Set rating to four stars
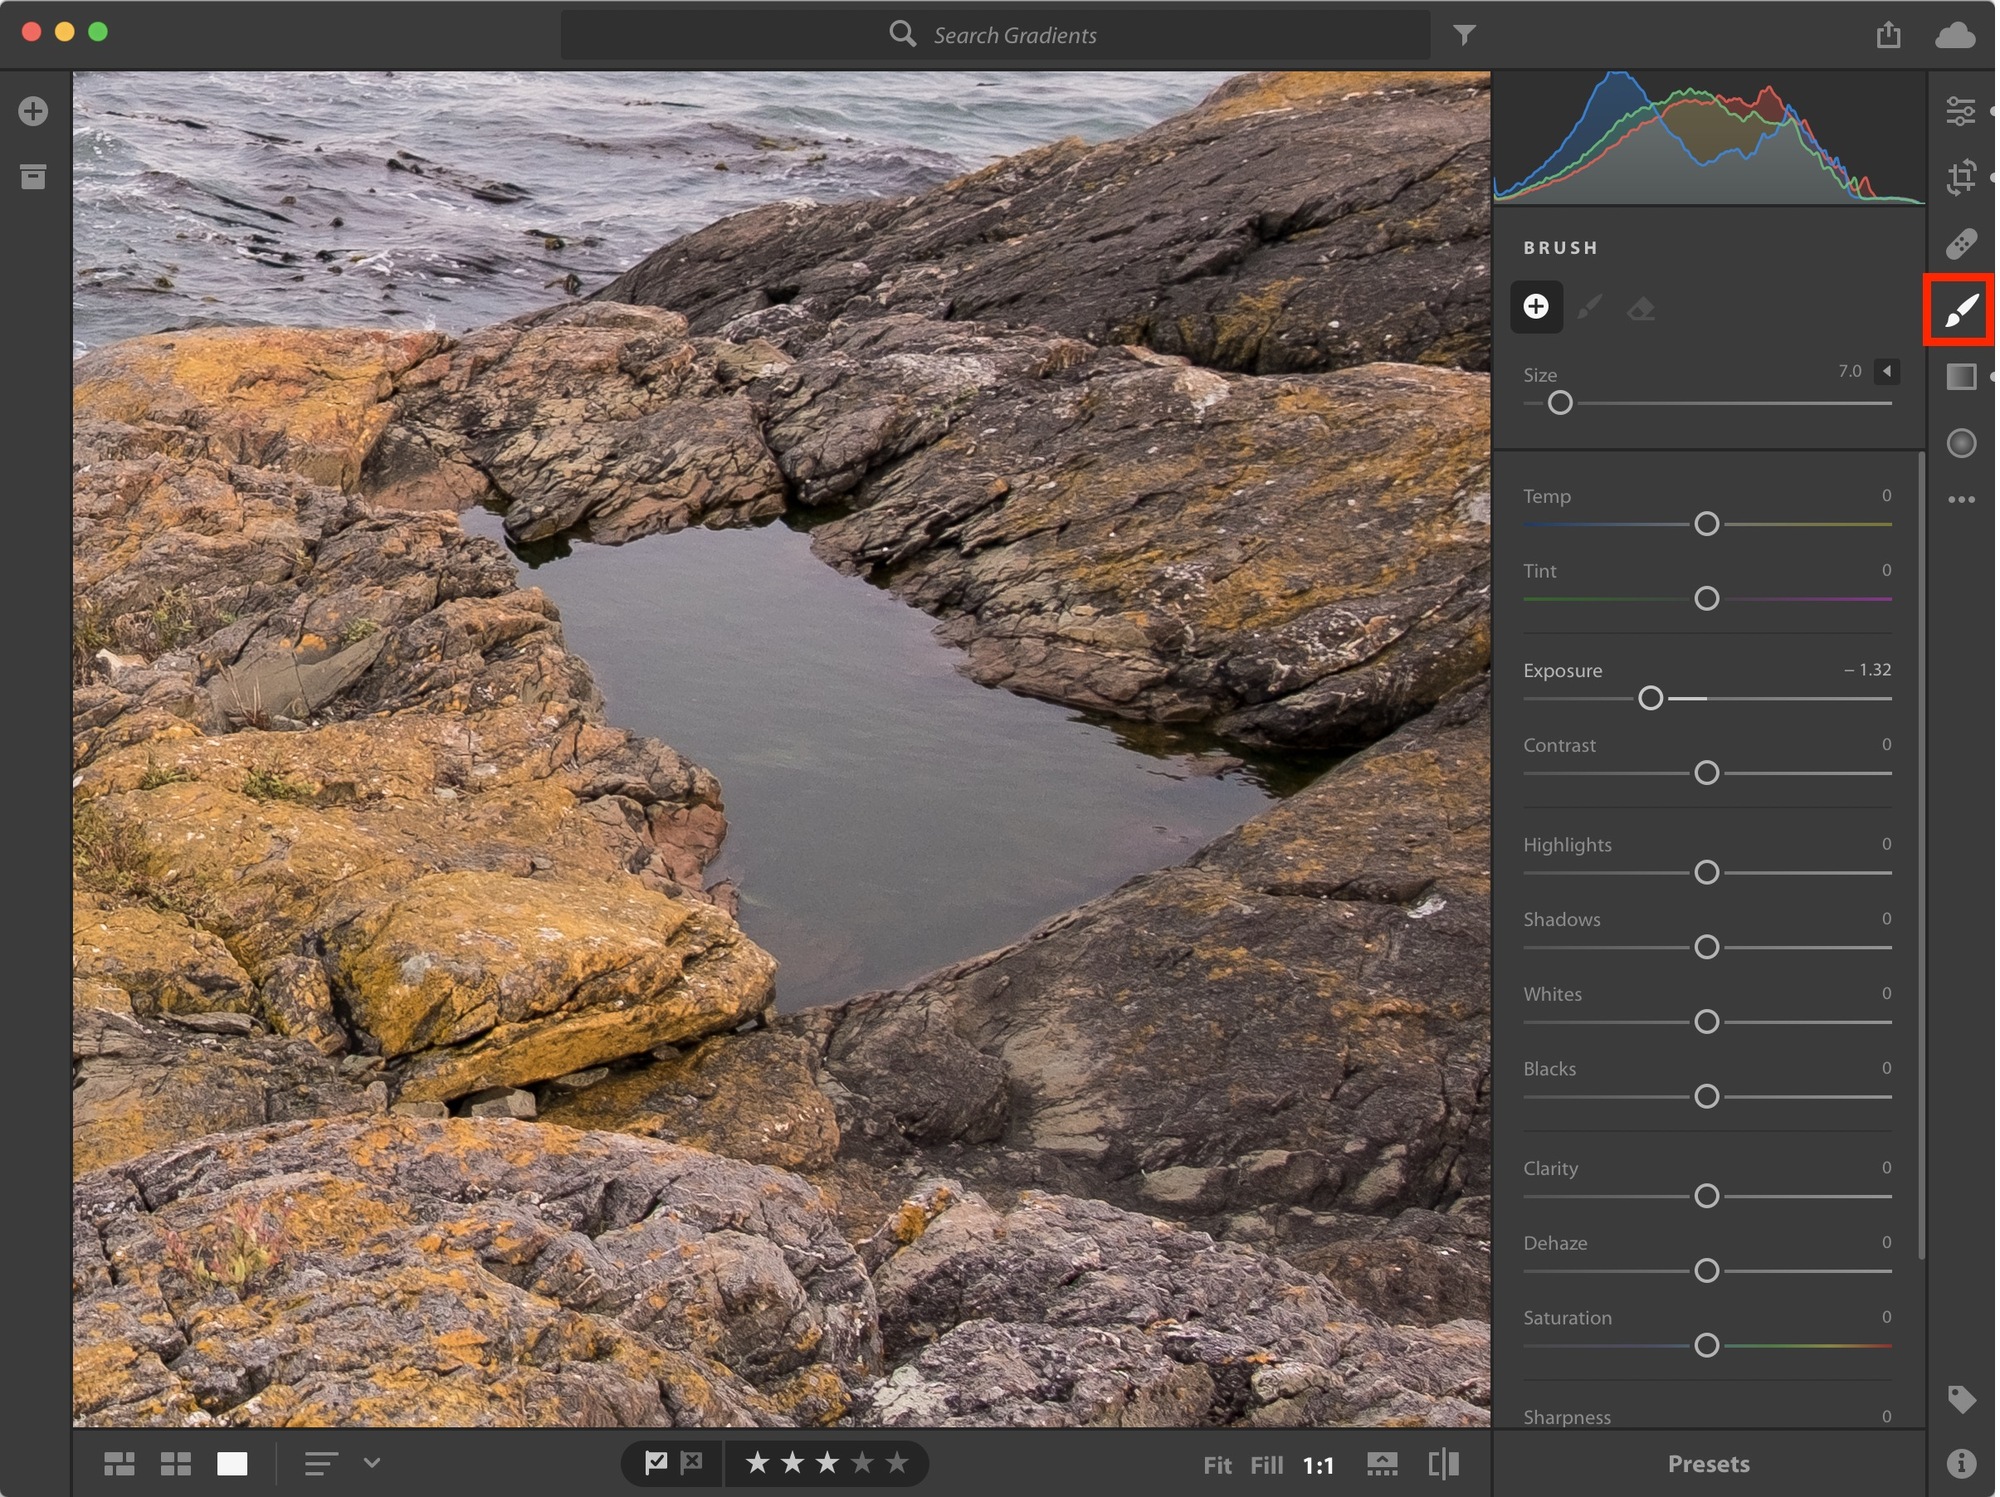 864,1465
